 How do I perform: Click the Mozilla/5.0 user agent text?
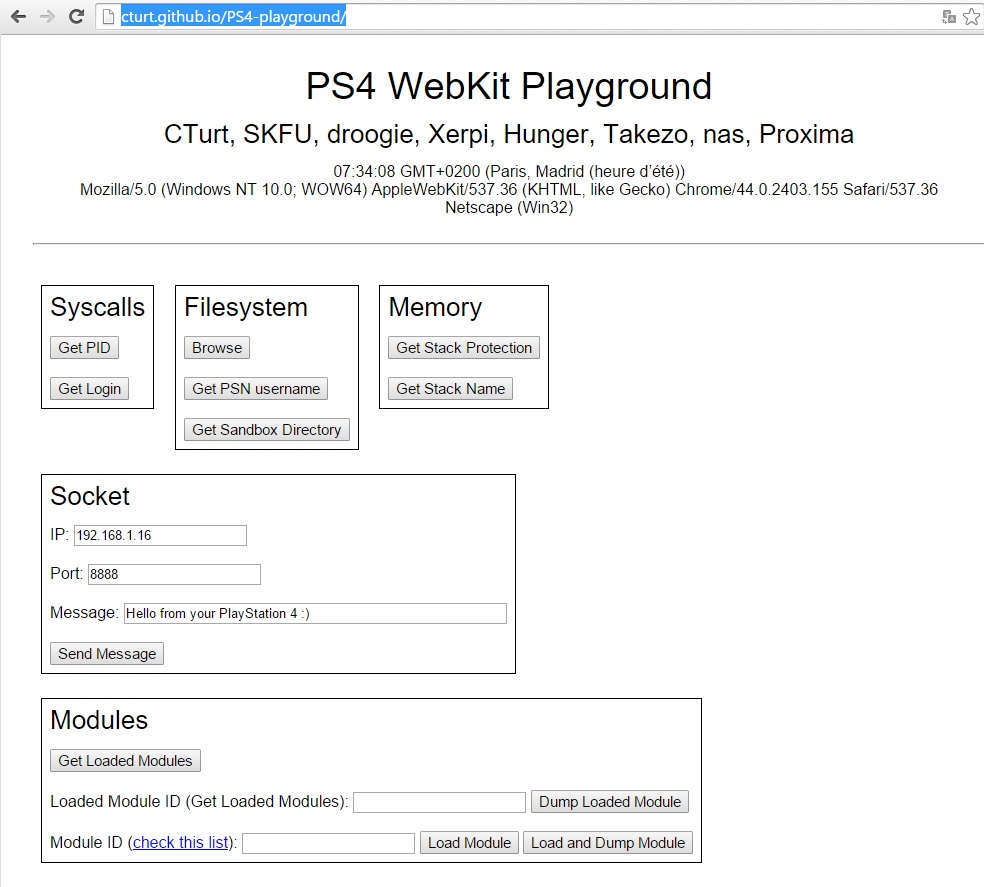508,190
